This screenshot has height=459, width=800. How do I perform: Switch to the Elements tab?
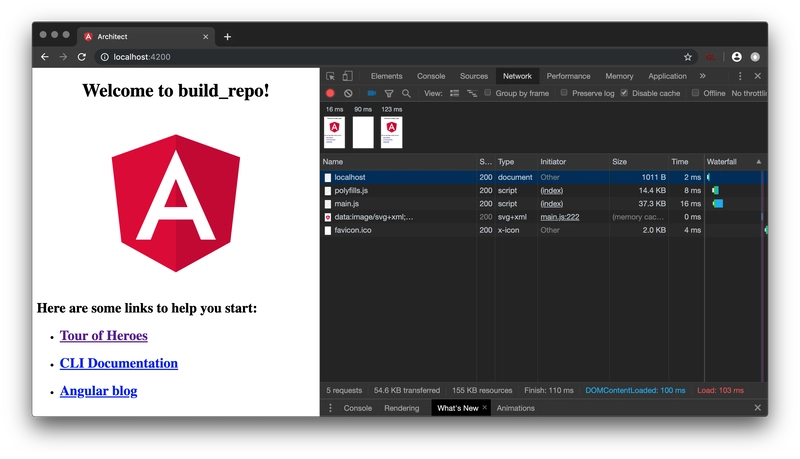[386, 76]
